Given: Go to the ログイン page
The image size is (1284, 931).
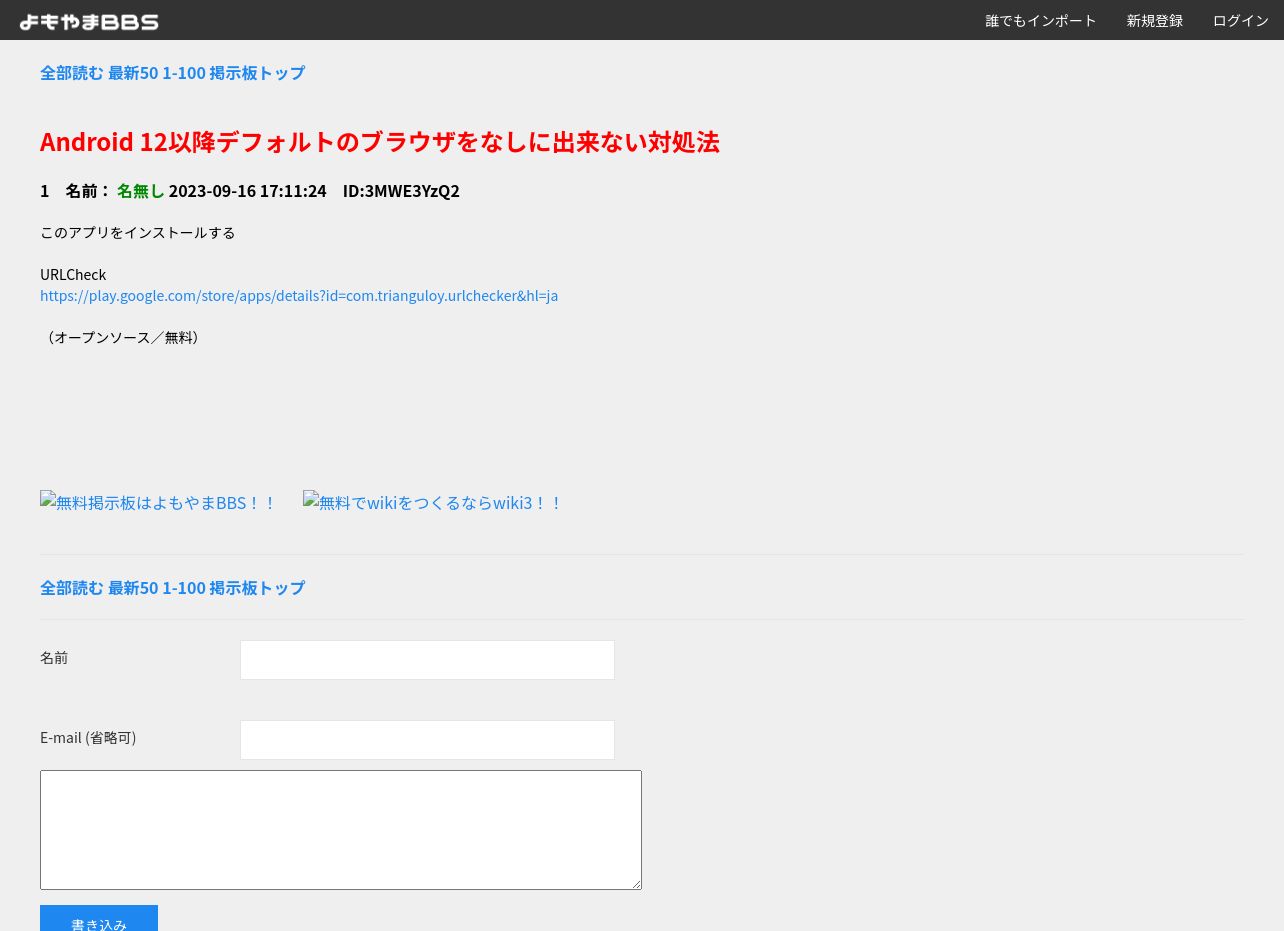Looking at the screenshot, I should pyautogui.click(x=1241, y=20).
